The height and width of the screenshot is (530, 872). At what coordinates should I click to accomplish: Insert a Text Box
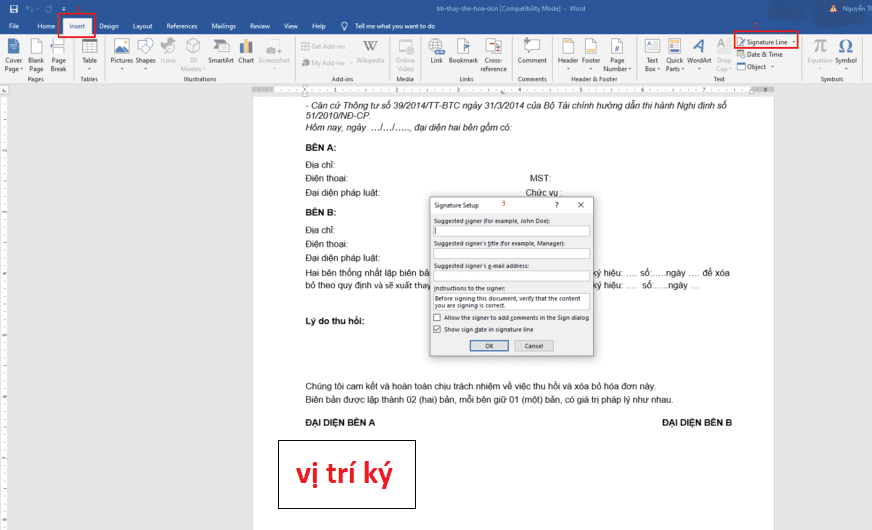click(x=652, y=56)
